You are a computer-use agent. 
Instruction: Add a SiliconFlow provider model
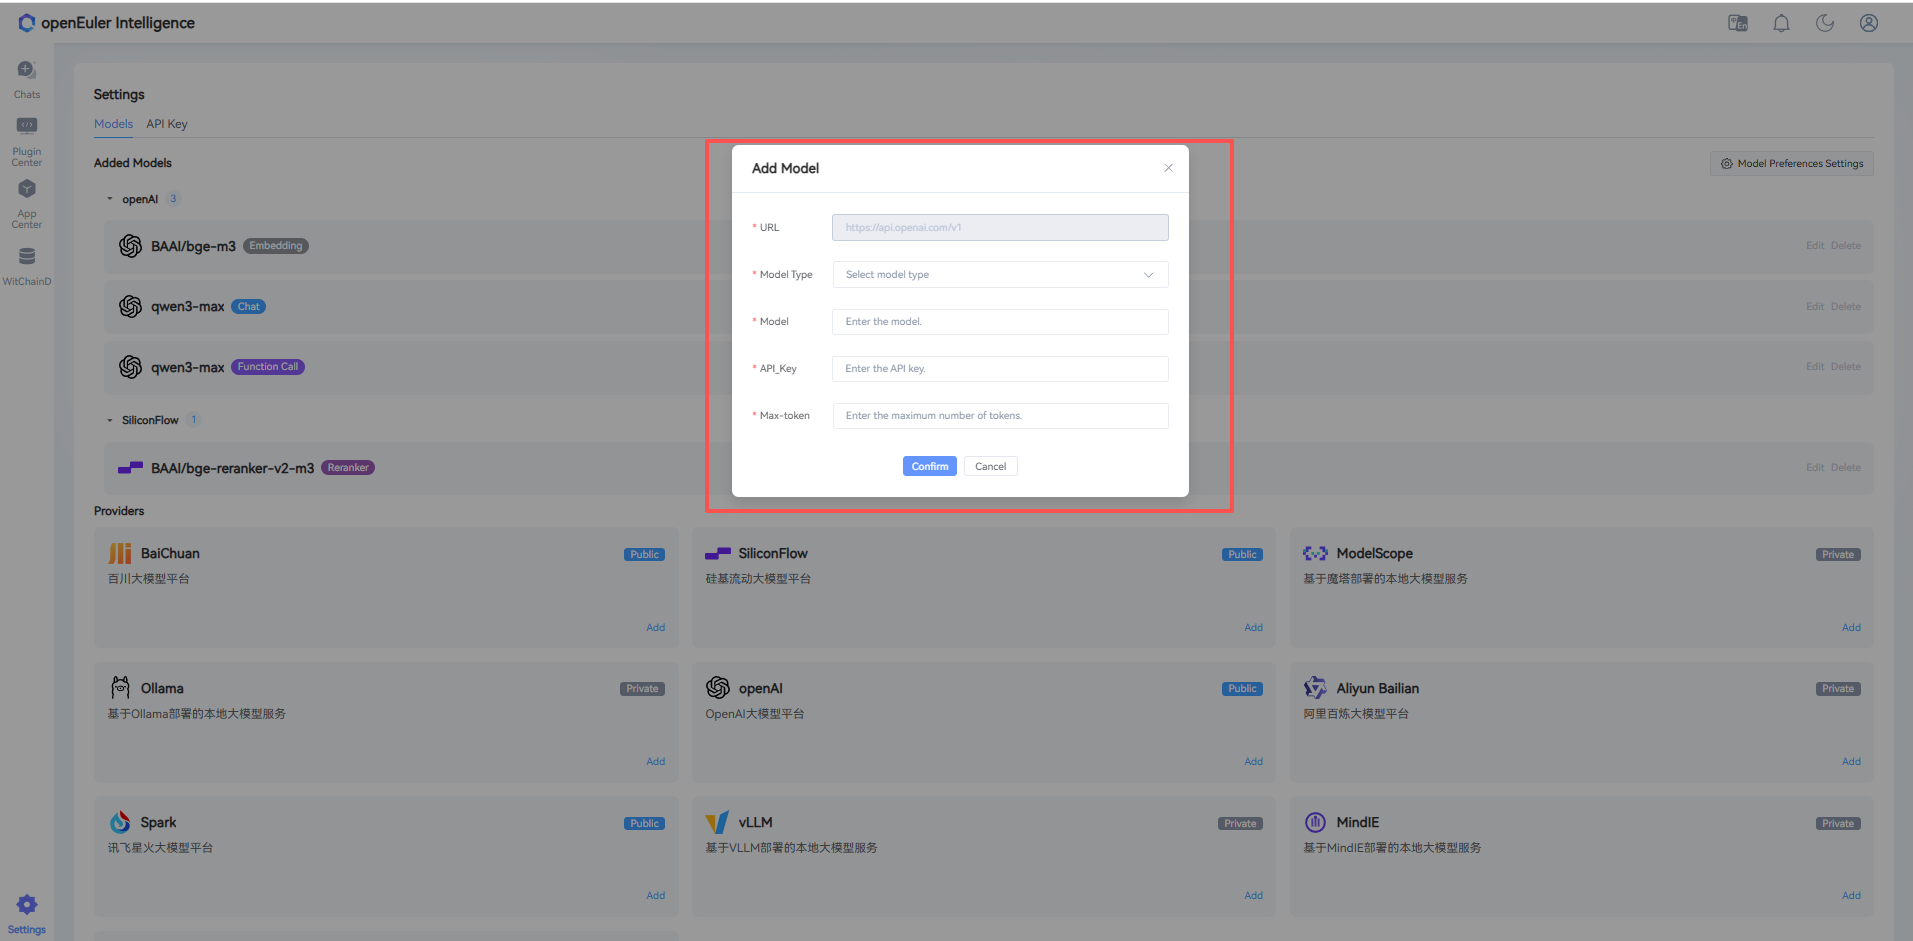(1254, 628)
